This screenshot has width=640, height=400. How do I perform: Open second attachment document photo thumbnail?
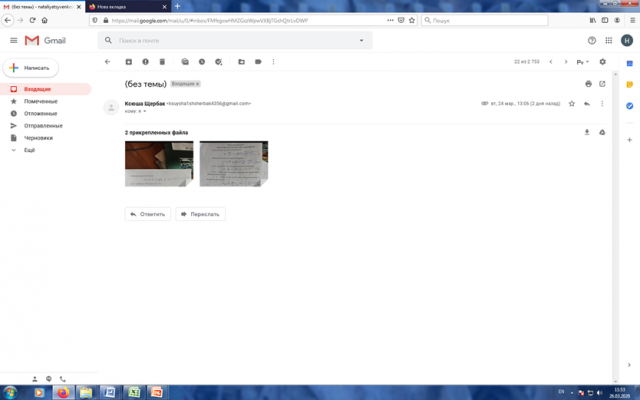tap(233, 164)
